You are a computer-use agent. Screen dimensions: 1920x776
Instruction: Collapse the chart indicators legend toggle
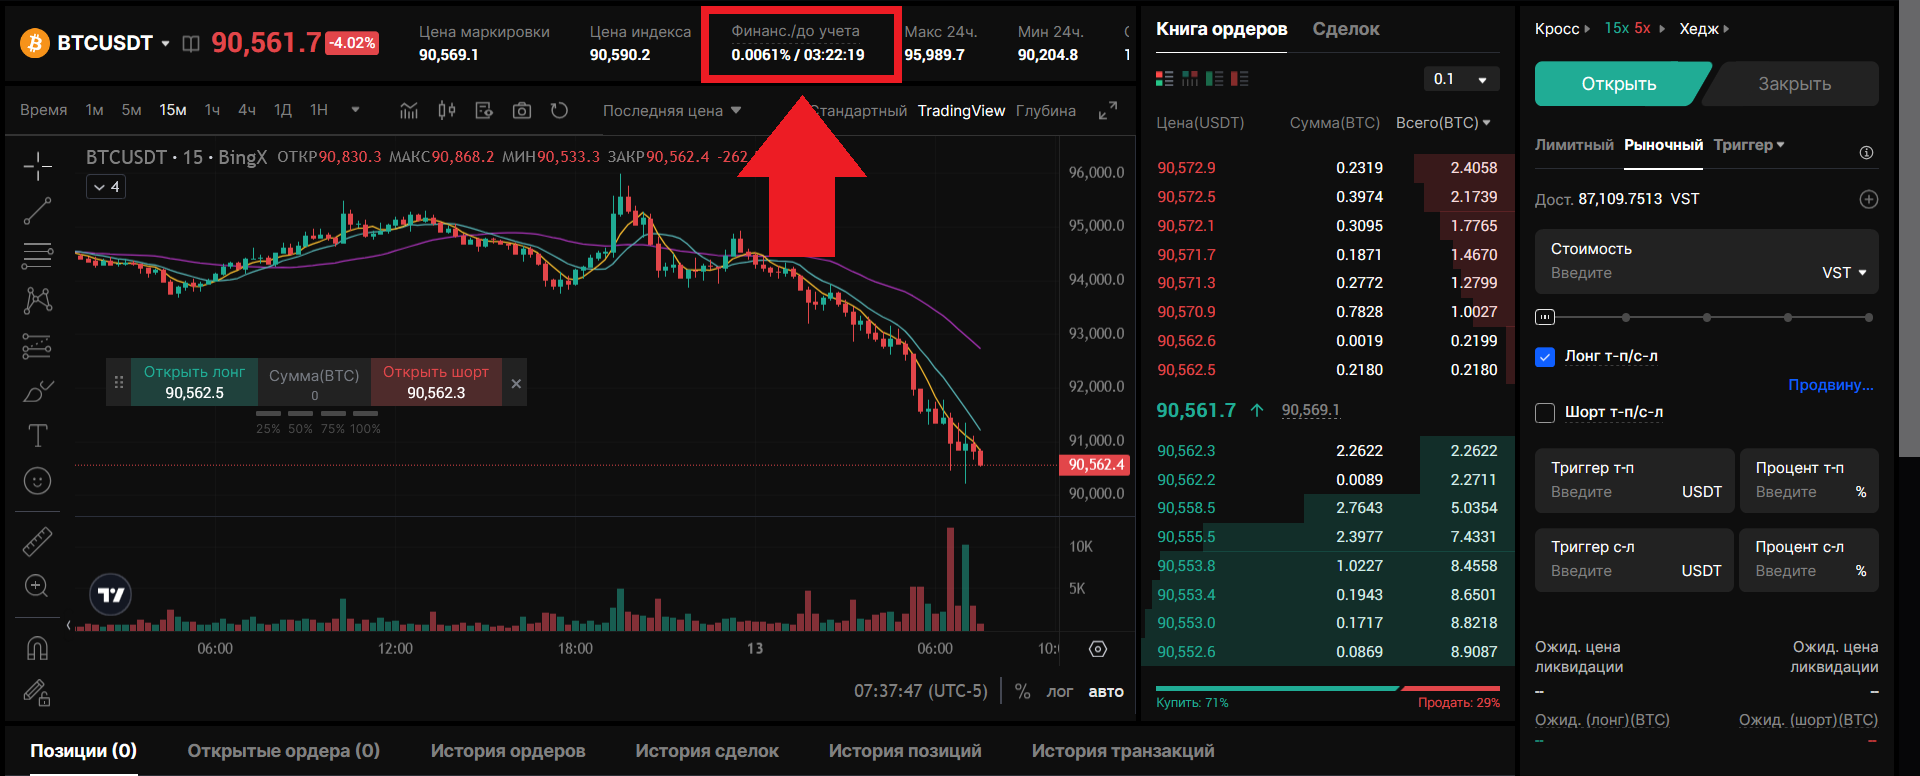point(106,187)
